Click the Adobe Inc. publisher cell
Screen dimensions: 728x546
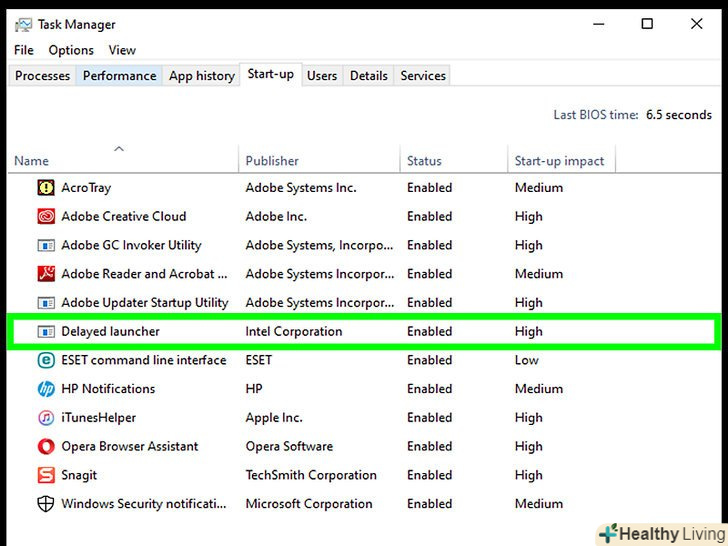coord(276,216)
